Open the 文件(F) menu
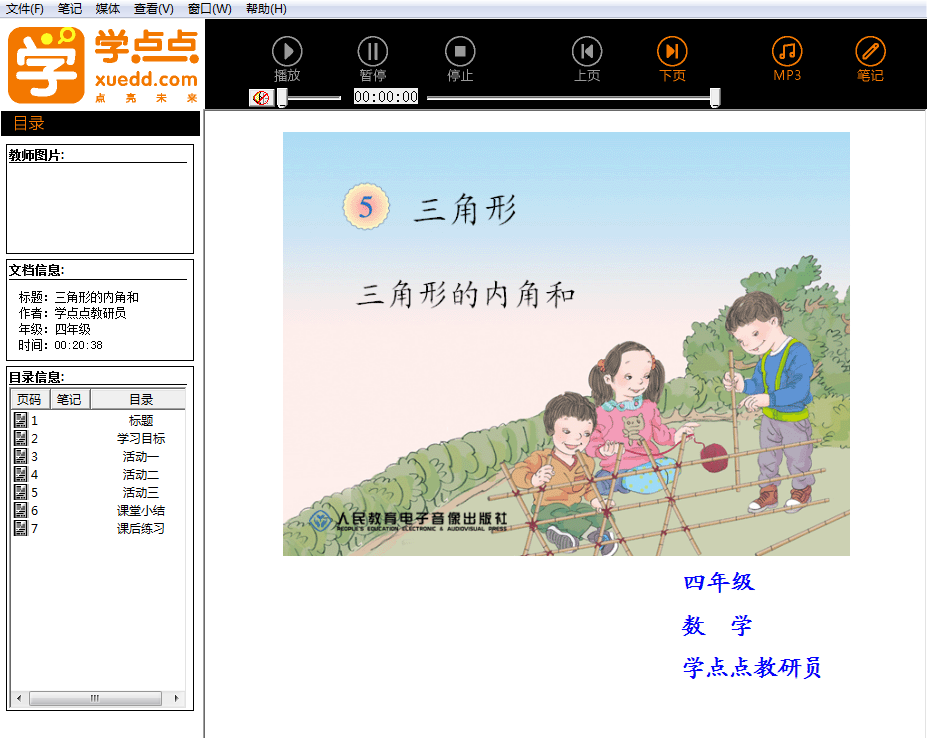Screen dimensions: 927x738 pos(25,9)
